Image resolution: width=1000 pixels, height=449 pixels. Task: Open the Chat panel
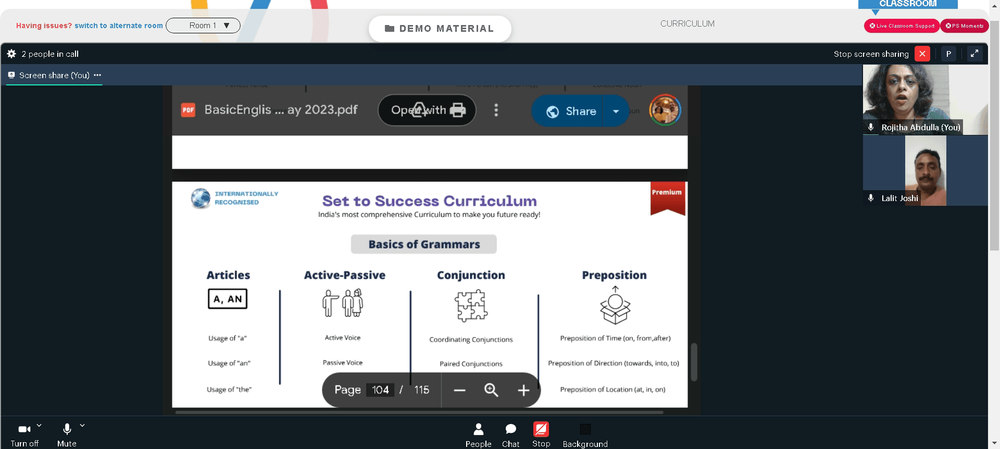pos(510,435)
